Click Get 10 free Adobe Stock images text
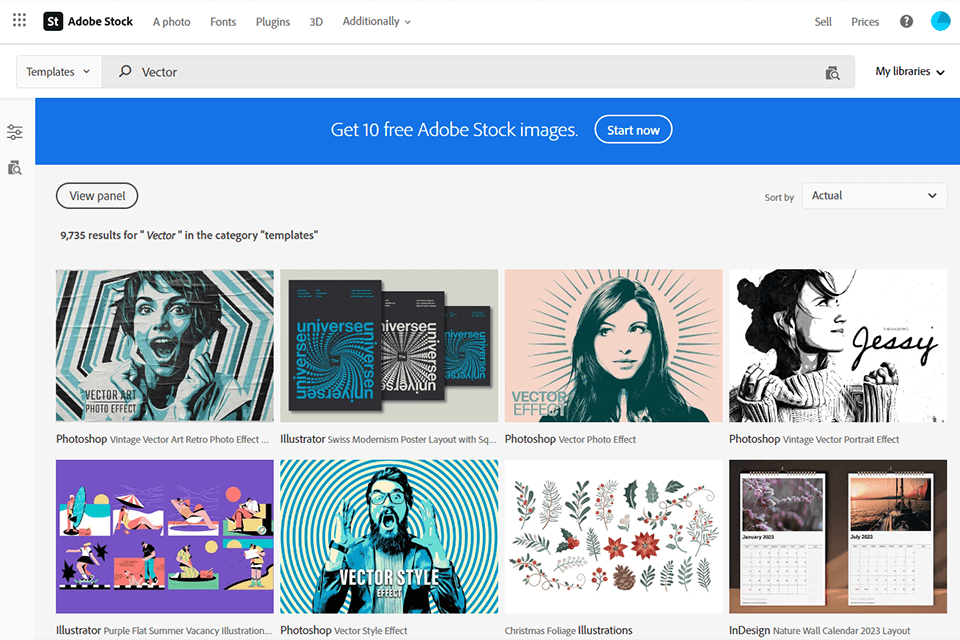The width and height of the screenshot is (960, 640). point(454,130)
